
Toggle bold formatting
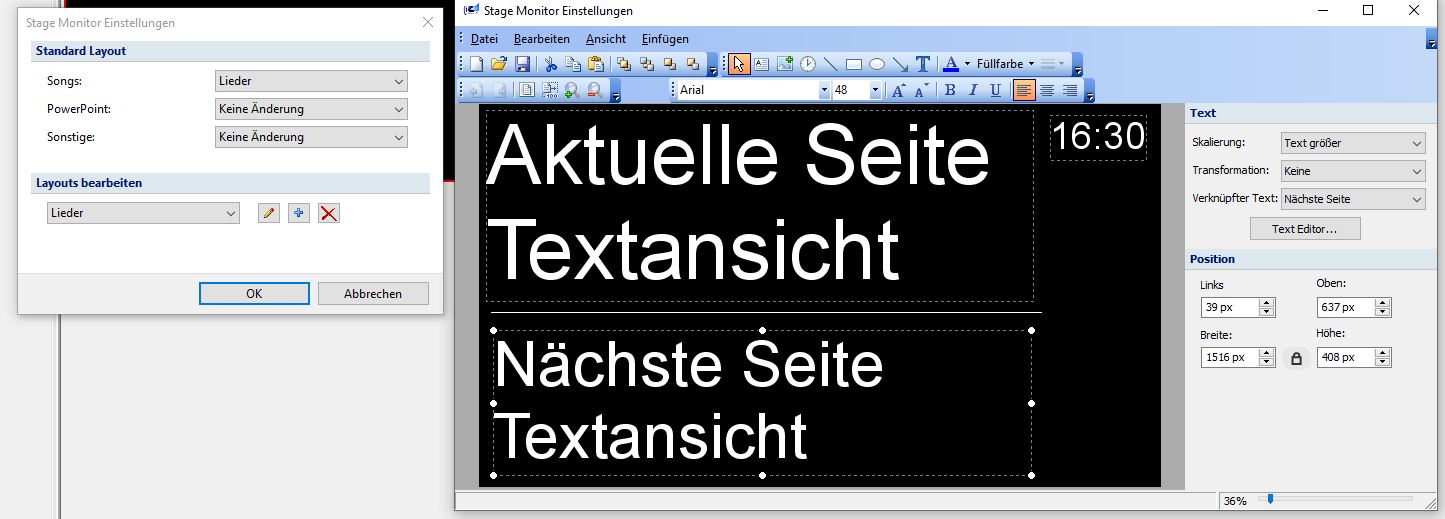pyautogui.click(x=950, y=90)
